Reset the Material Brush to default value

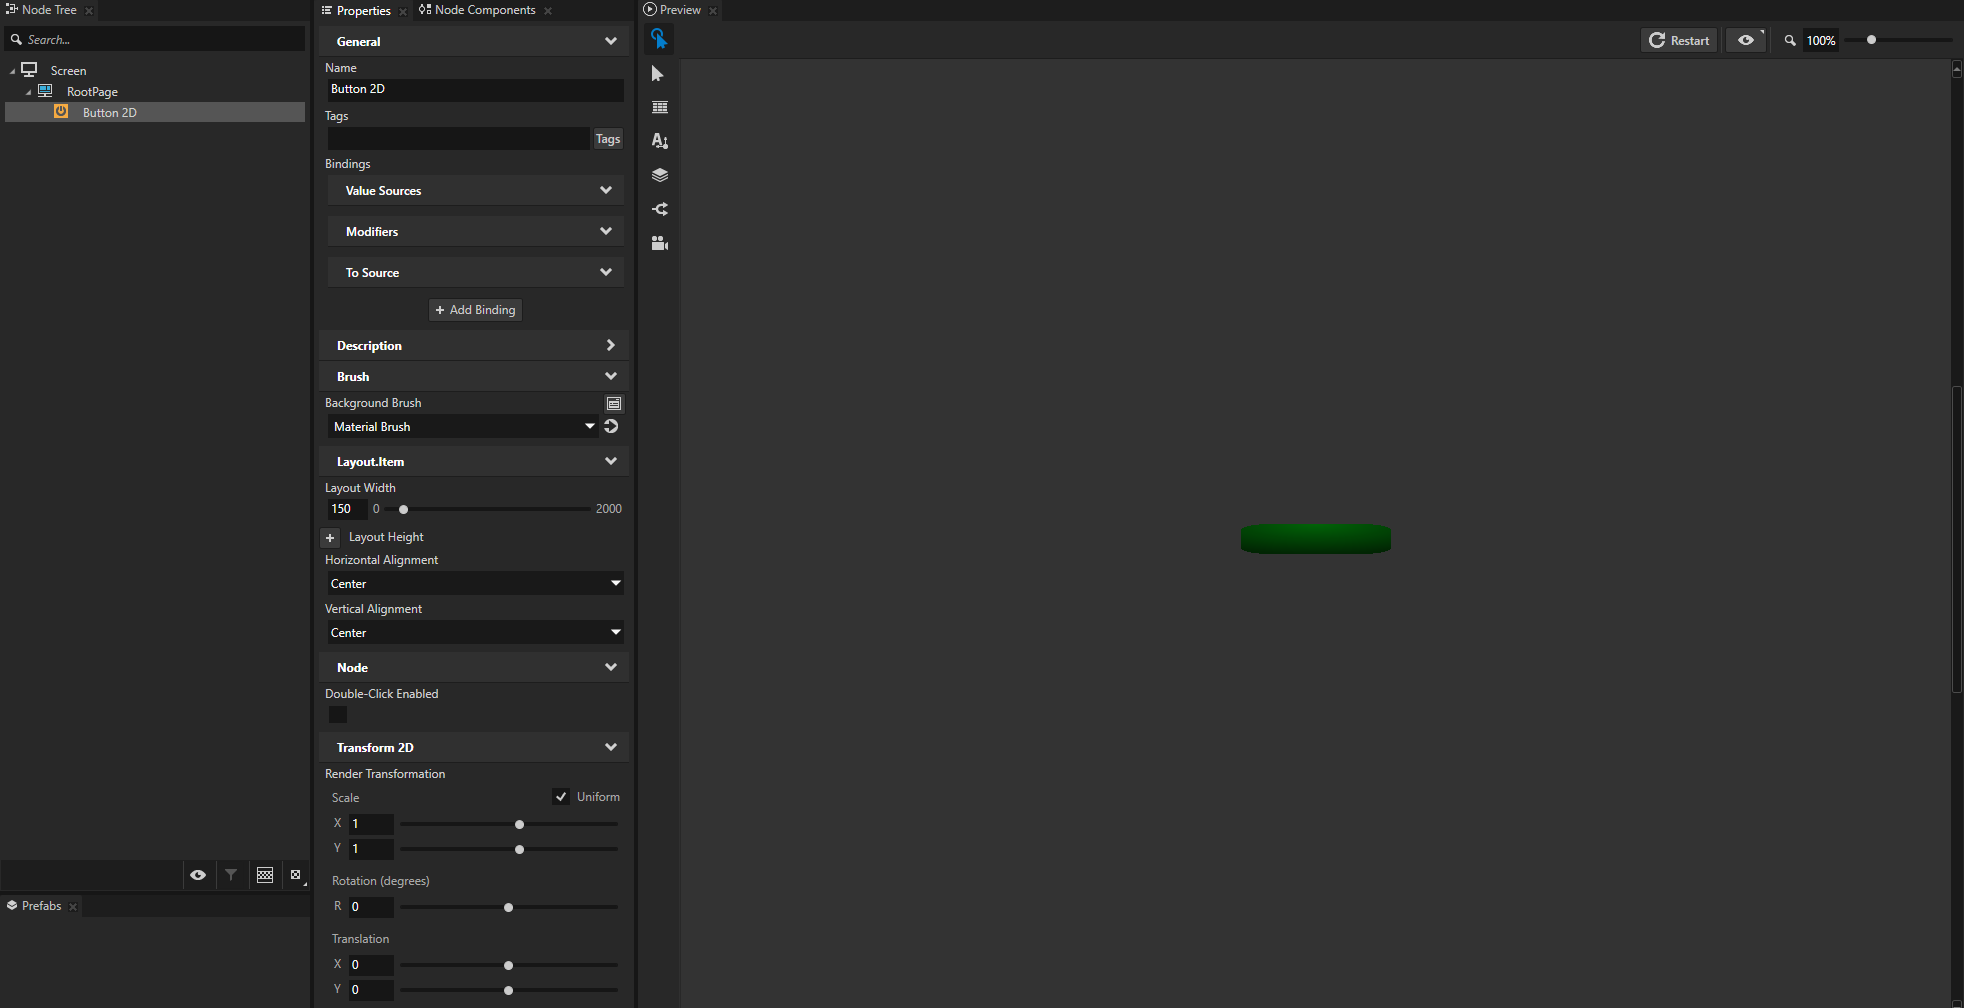[x=611, y=426]
